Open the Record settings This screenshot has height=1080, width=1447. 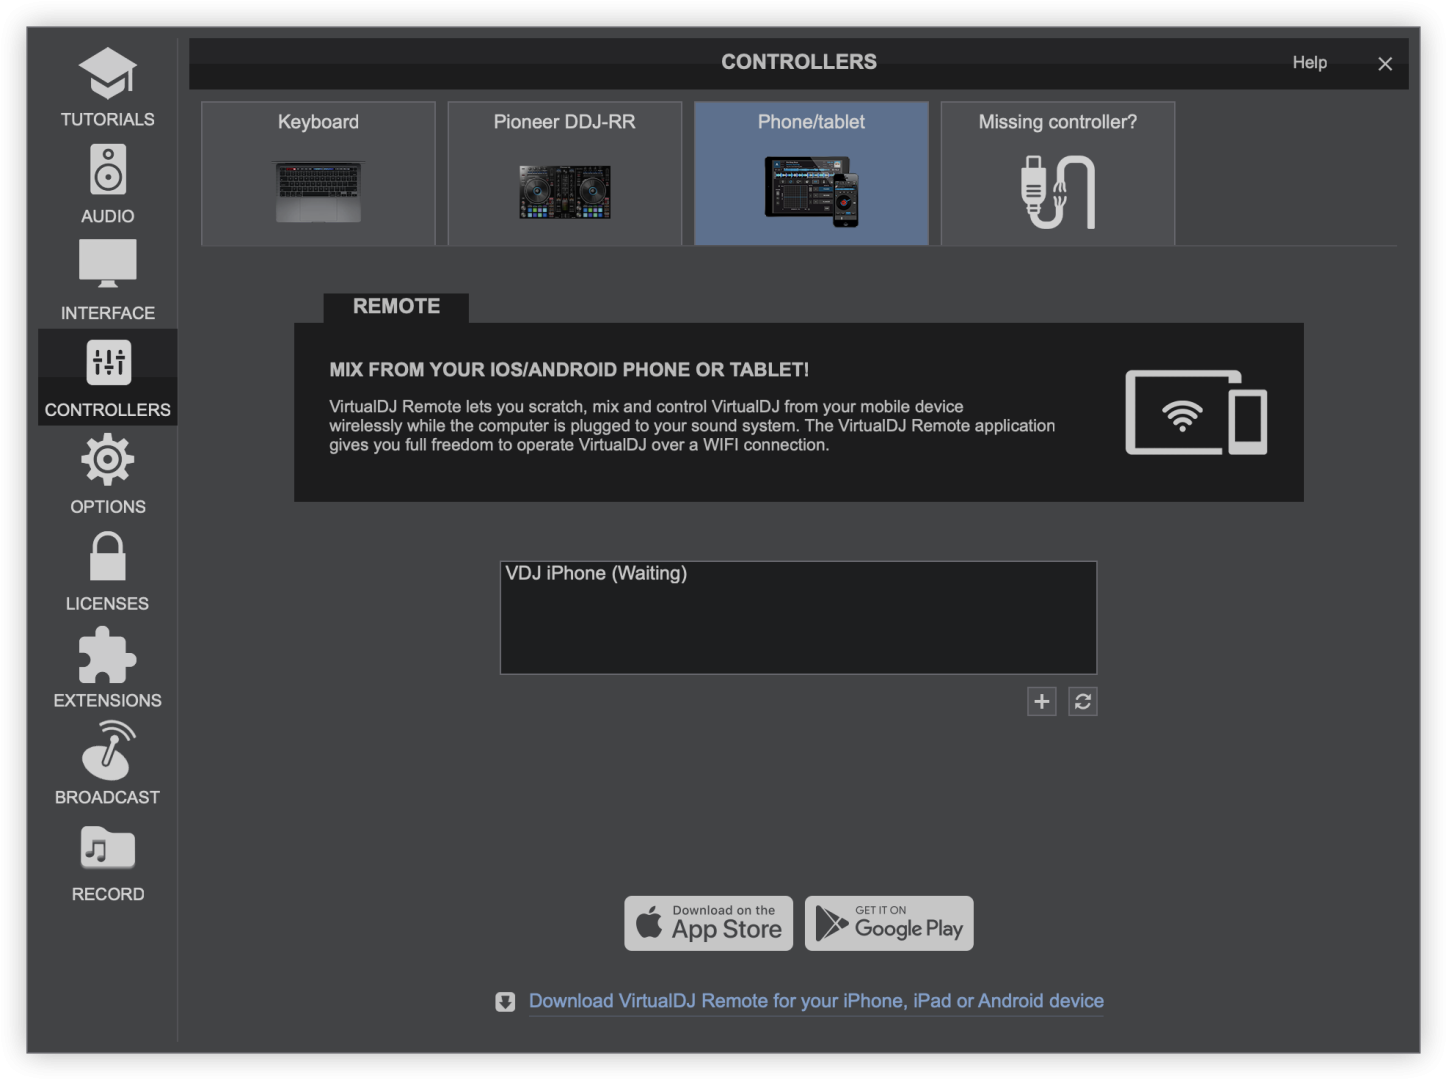coord(107,862)
